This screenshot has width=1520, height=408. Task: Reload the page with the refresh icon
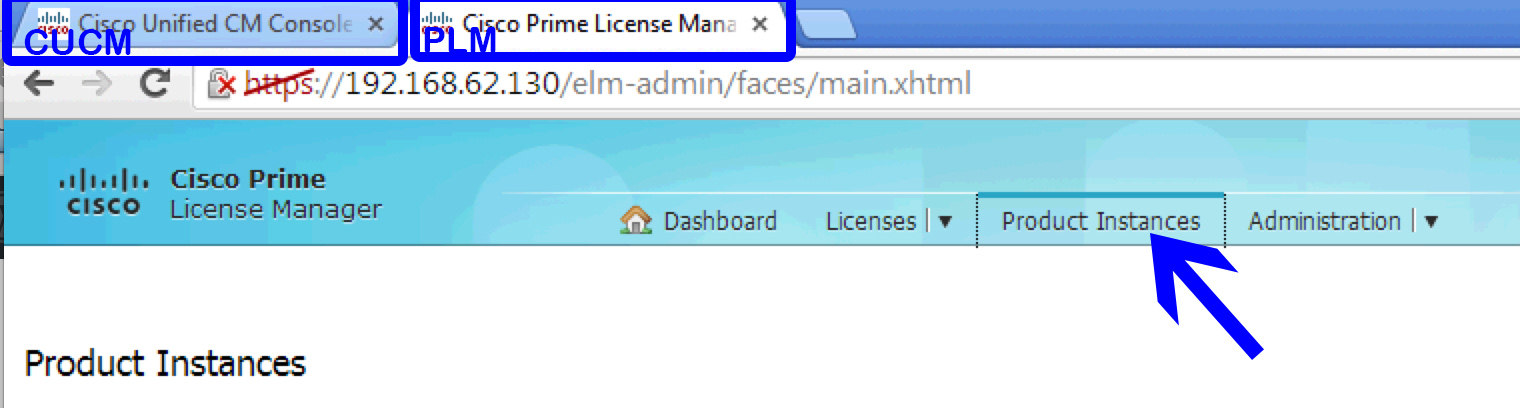tap(155, 83)
